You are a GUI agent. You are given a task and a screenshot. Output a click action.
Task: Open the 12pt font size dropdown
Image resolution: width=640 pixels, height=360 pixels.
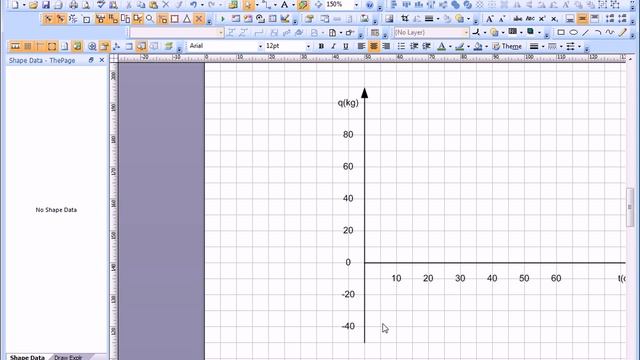[x=308, y=46]
